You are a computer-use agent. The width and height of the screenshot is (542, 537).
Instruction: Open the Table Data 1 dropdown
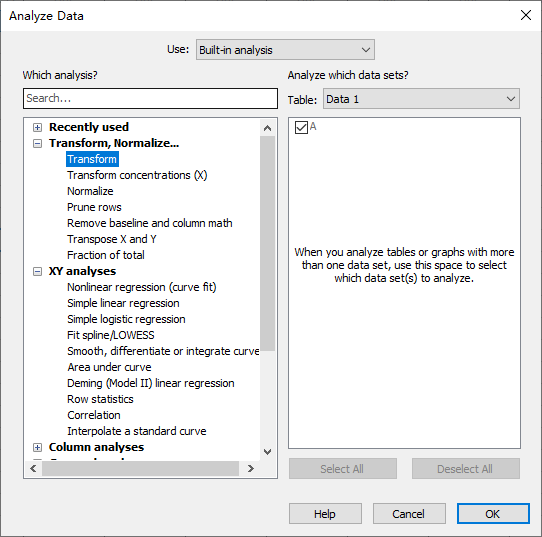tap(421, 99)
